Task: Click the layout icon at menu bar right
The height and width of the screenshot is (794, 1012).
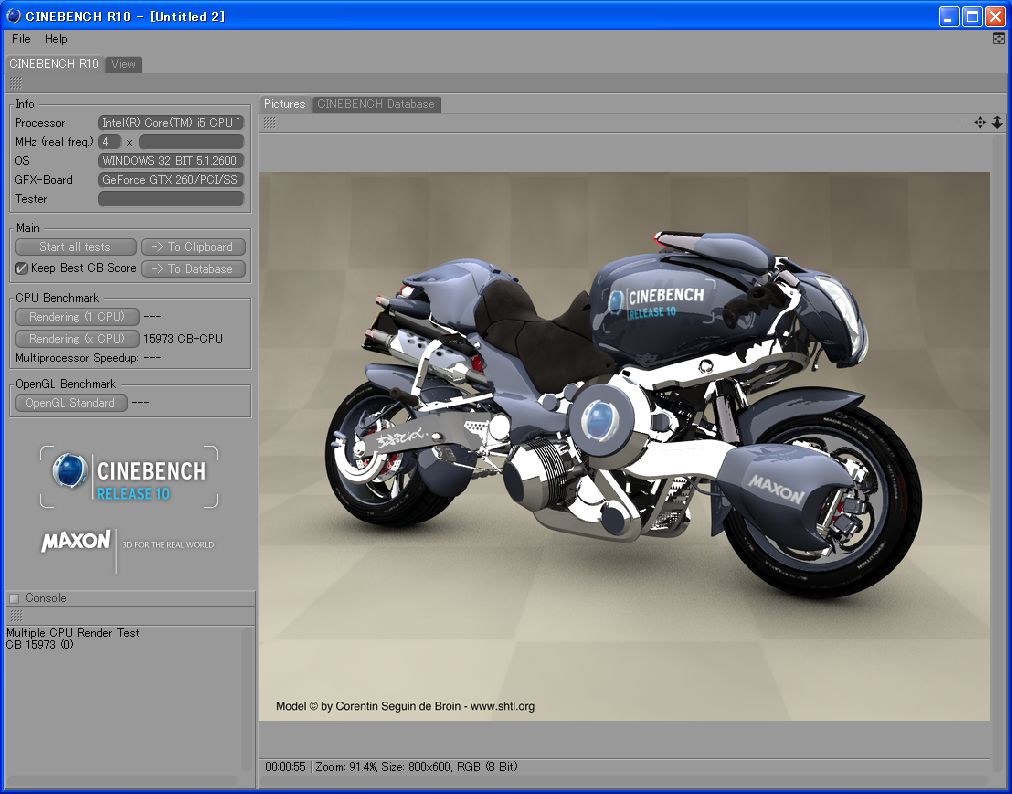Action: (x=998, y=39)
